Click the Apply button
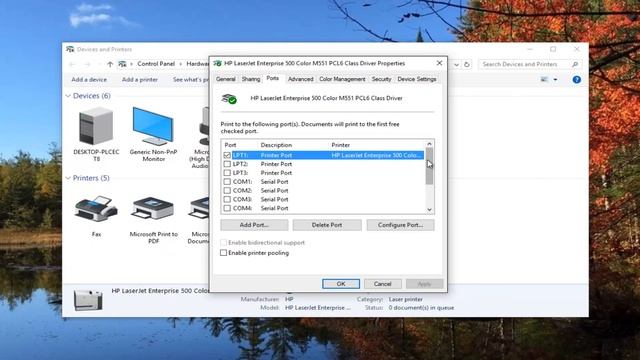 click(x=424, y=284)
